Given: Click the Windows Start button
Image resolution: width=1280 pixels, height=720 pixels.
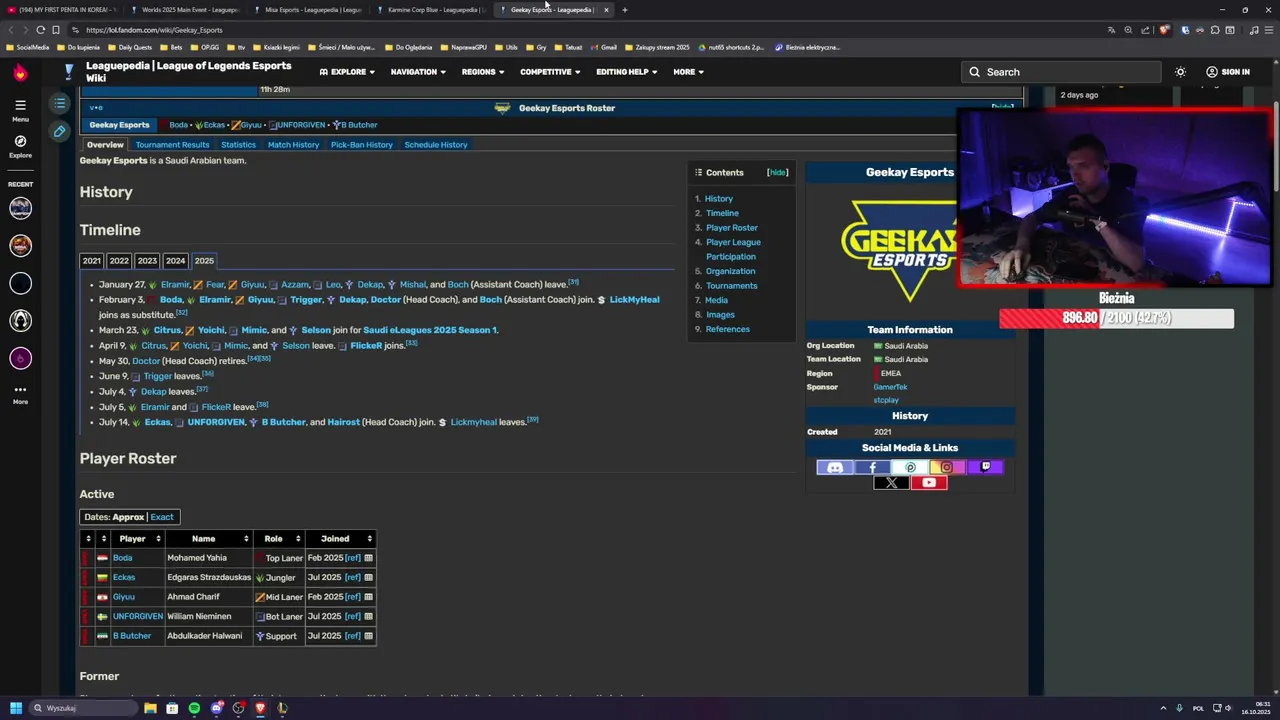Looking at the screenshot, I should [16, 708].
